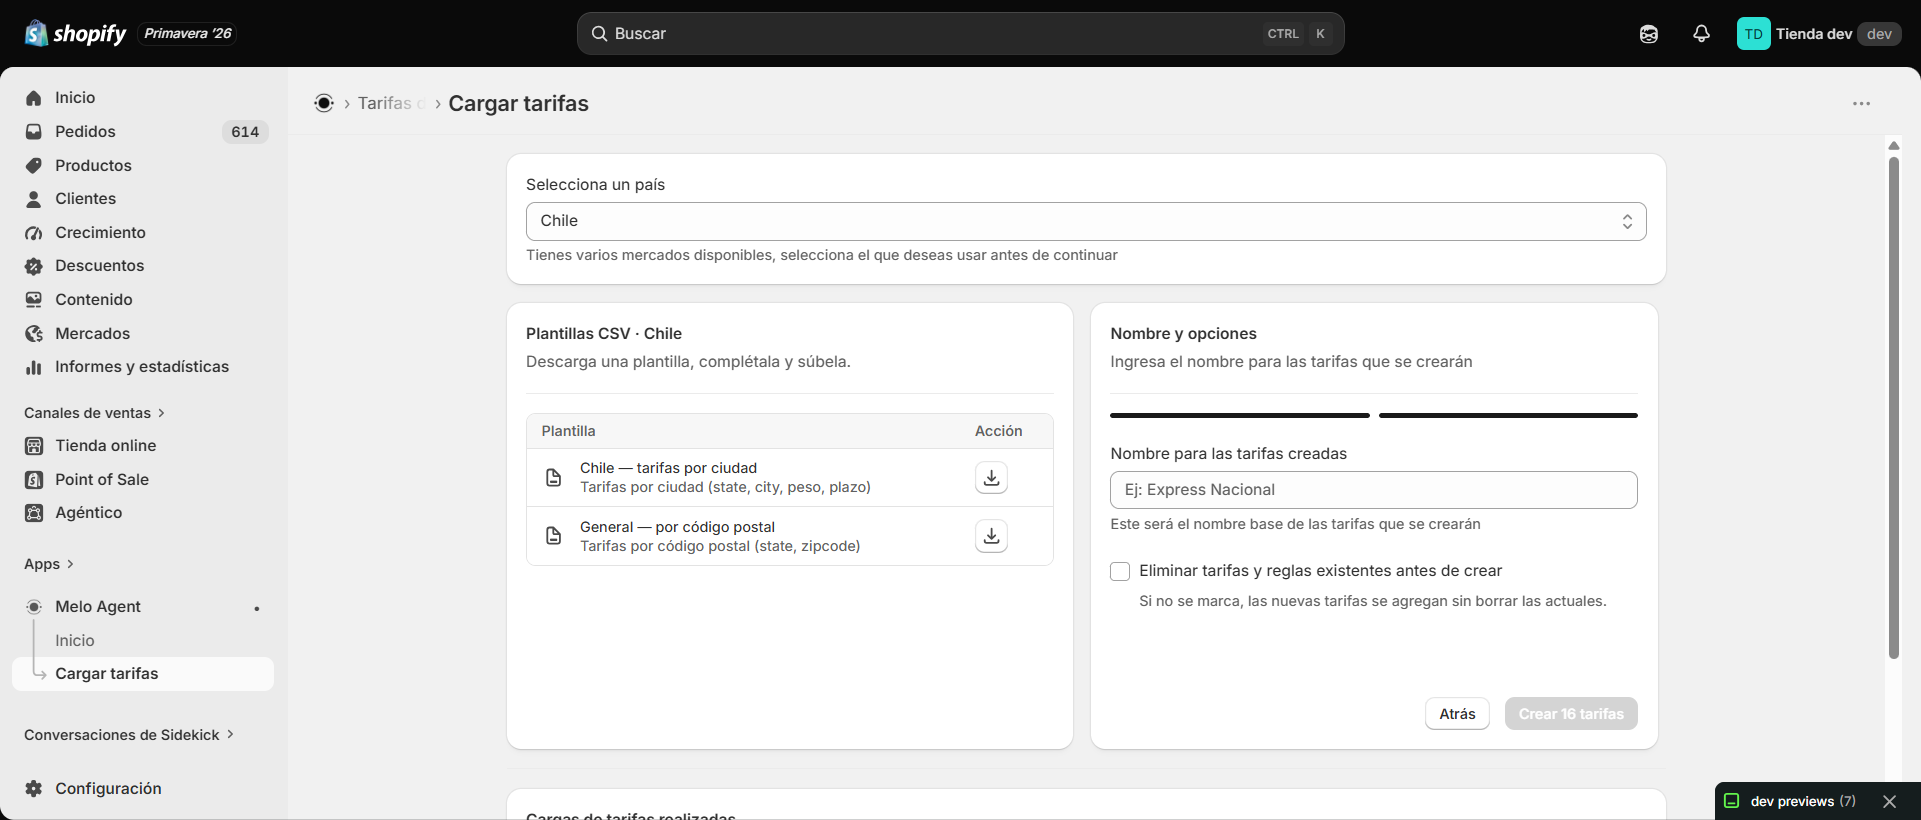Click the Informes y estadísticas chart icon
The width and height of the screenshot is (1921, 820).
(x=34, y=367)
